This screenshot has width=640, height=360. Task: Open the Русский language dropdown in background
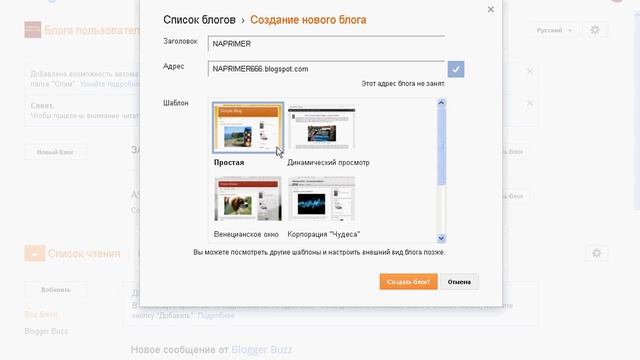pos(554,30)
